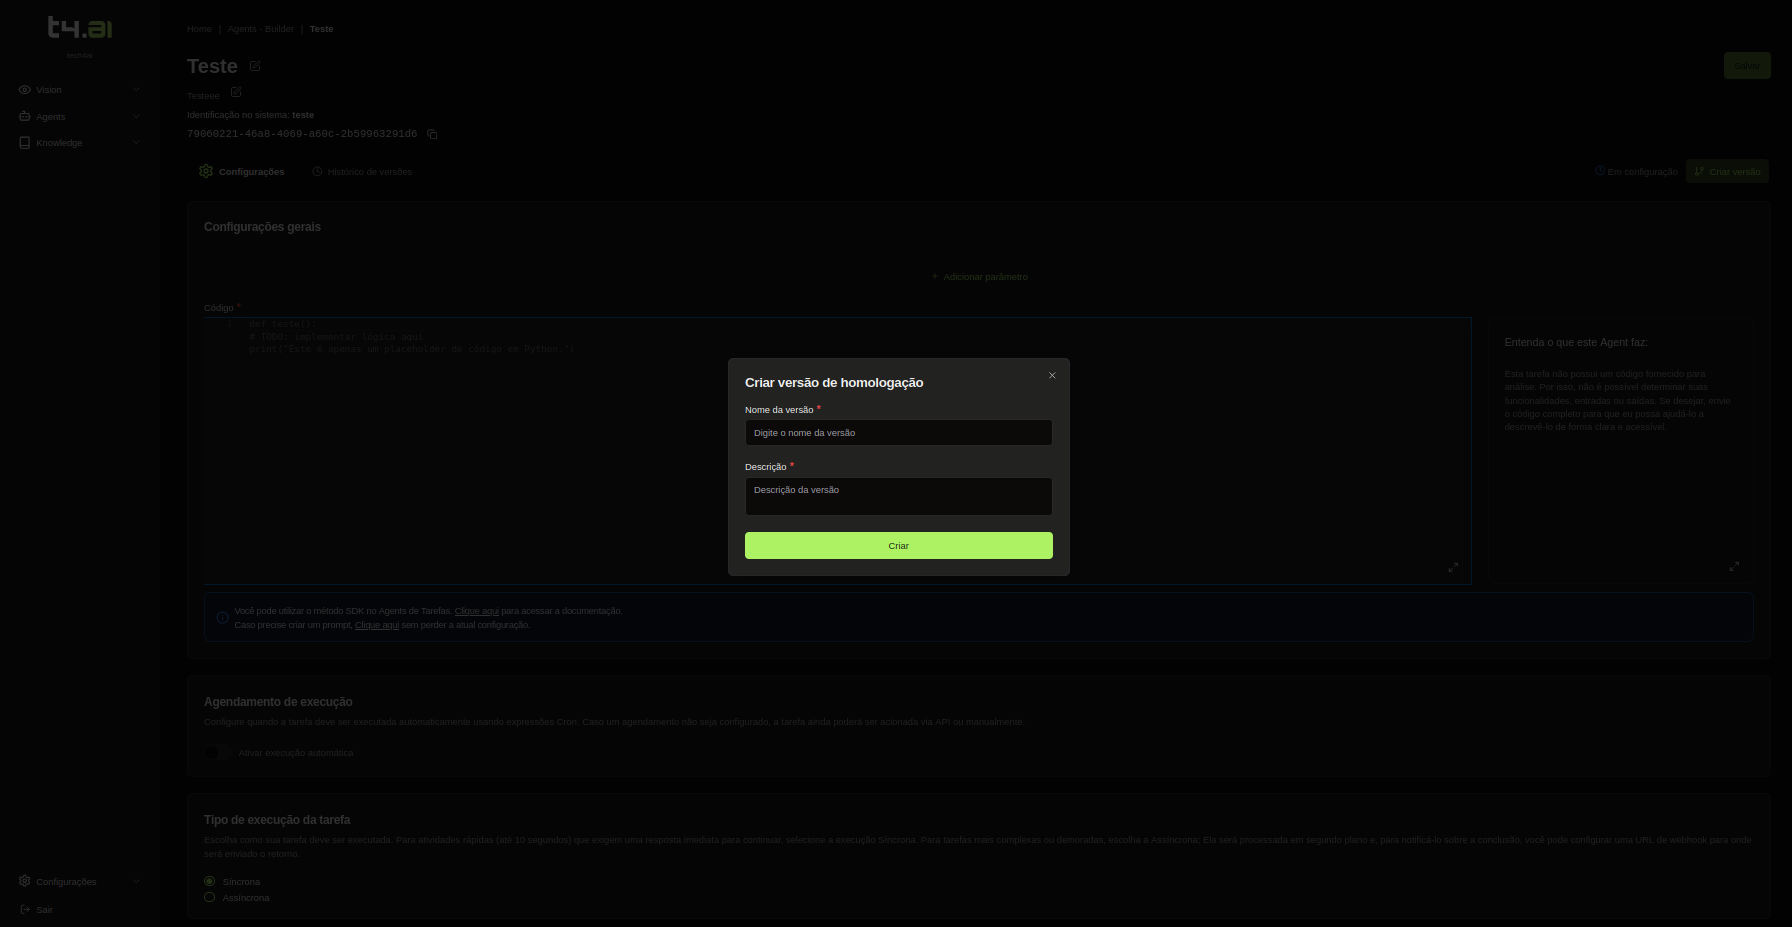1792x927 pixels.
Task: Select the Síncrona execution option
Action: click(210, 881)
